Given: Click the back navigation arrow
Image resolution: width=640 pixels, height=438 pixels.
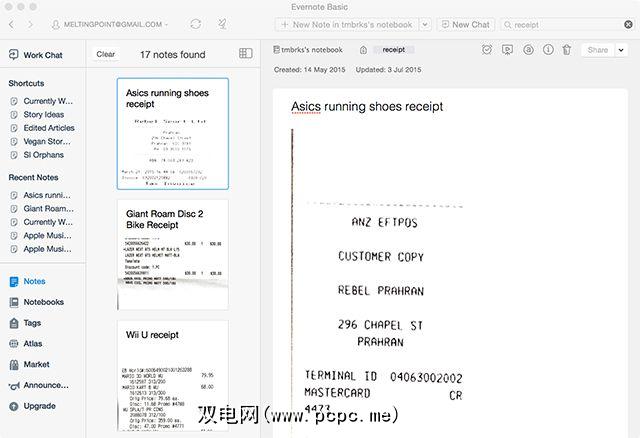Looking at the screenshot, I should (11, 24).
